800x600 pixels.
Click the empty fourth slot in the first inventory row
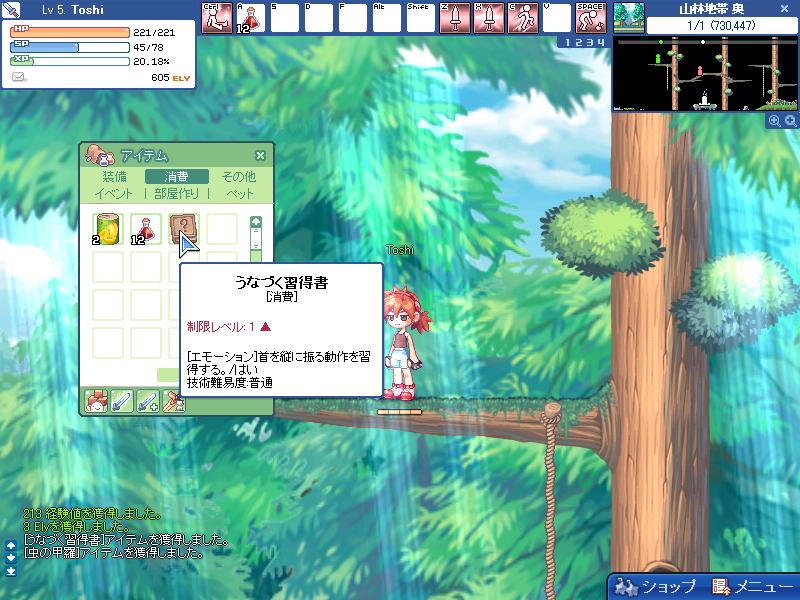coord(222,229)
